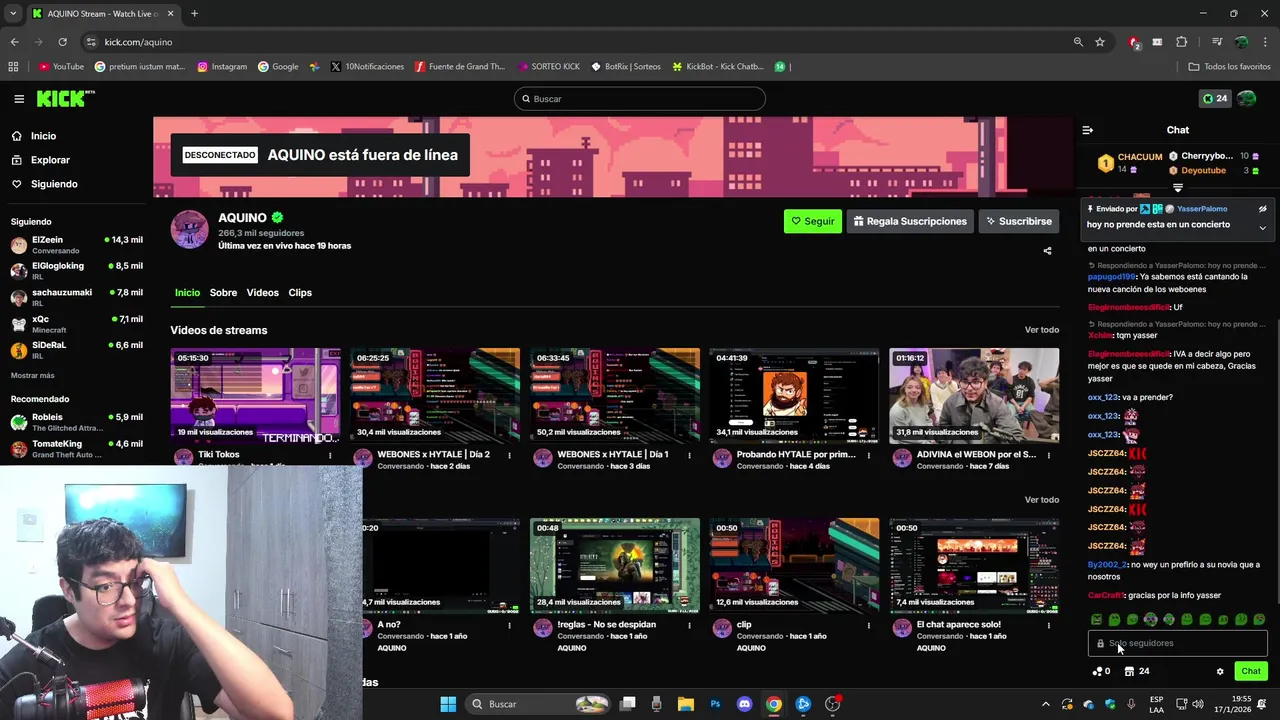The width and height of the screenshot is (1280, 720).
Task: Click AQUINO channel avatar
Action: pyautogui.click(x=189, y=229)
